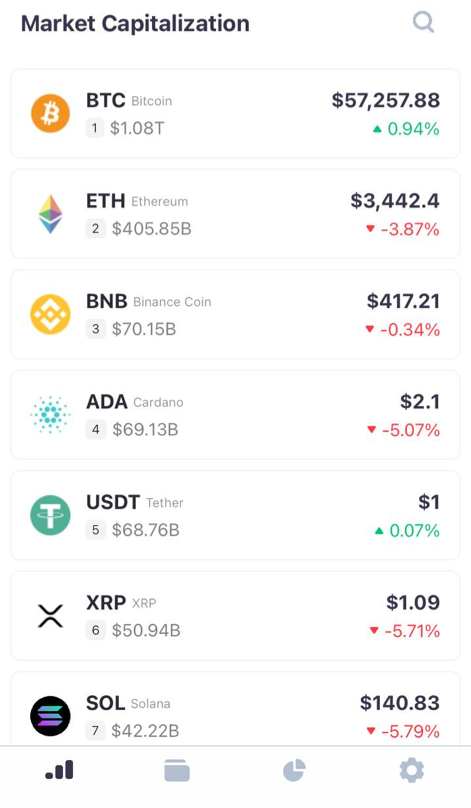
Task: Tap the orange Bitcoin logo
Action: (51, 113)
